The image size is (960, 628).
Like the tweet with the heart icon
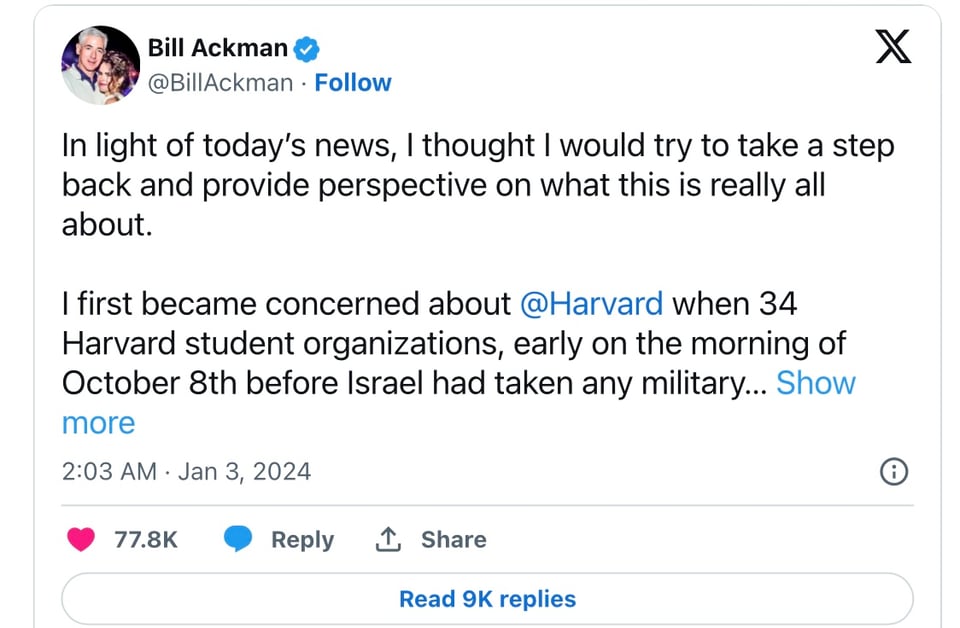80,540
